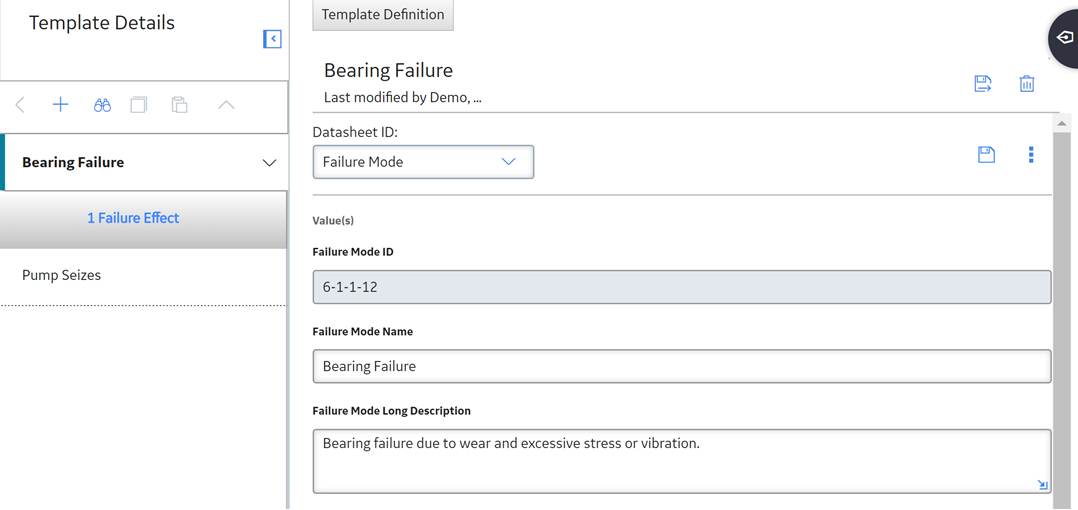Click the back arrow in left toolbar
Image resolution: width=1078 pixels, height=510 pixels.
(20, 105)
